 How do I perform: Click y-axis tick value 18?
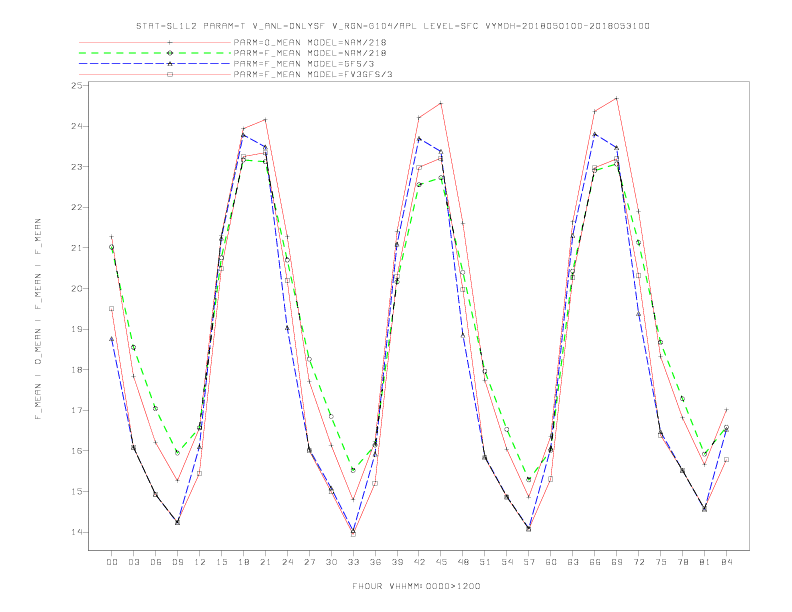[x=76, y=370]
